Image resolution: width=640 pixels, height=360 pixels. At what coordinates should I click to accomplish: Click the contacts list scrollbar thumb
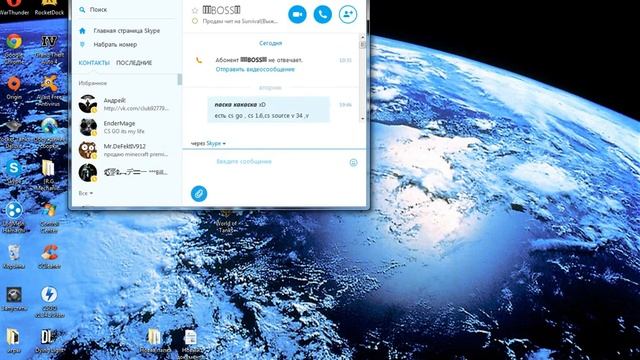click(179, 79)
